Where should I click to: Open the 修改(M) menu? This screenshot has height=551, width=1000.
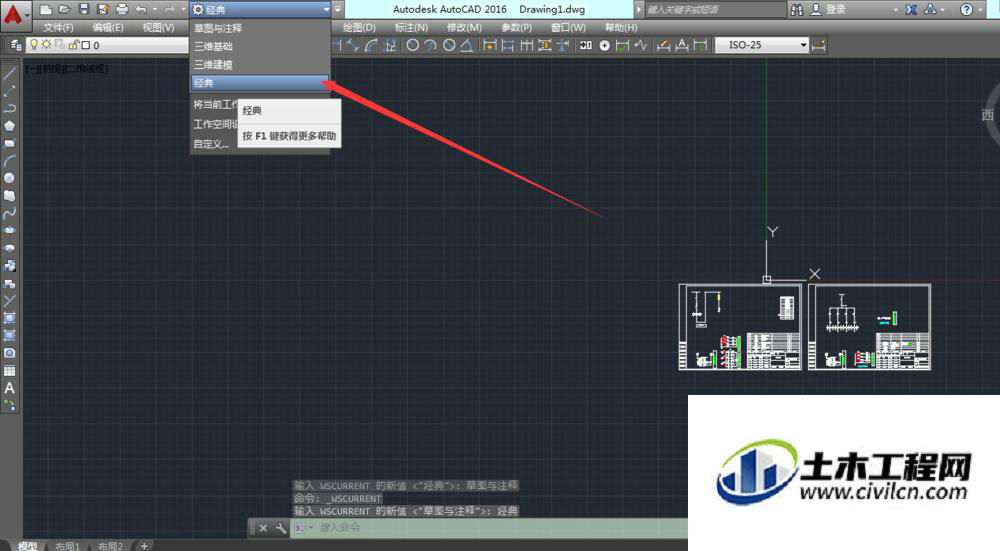[464, 27]
